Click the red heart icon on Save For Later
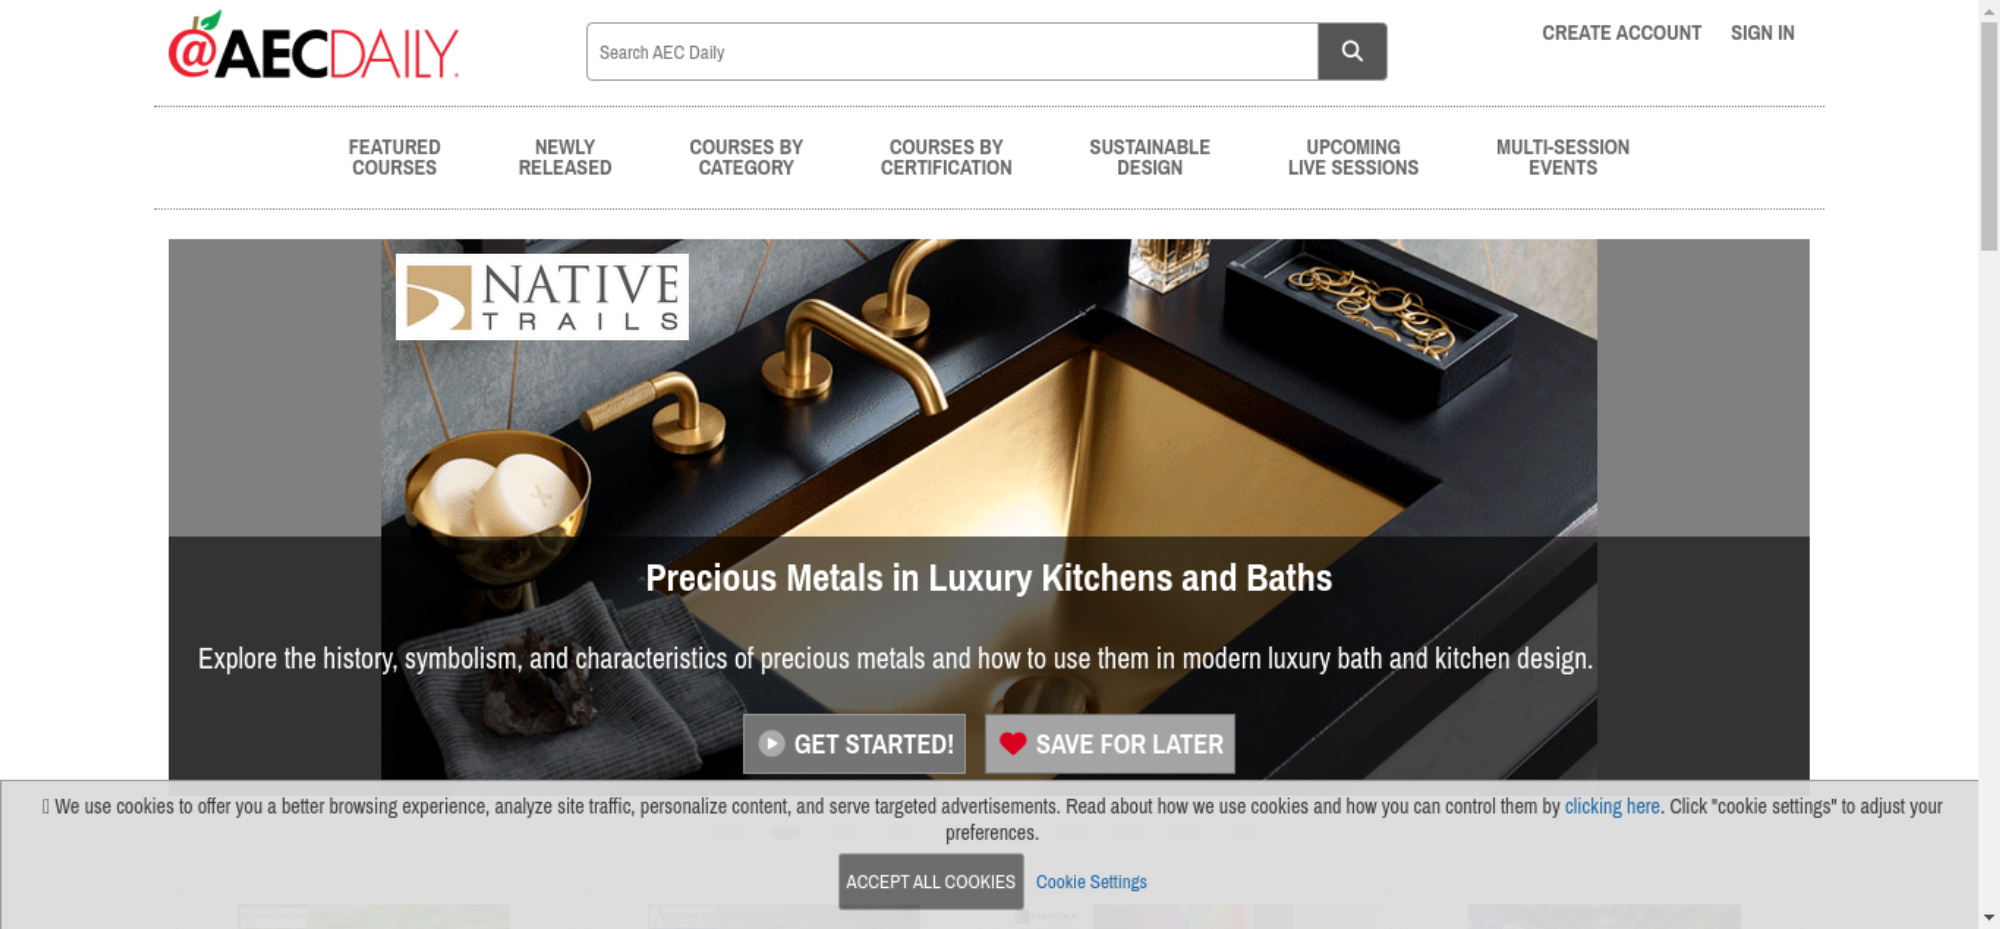This screenshot has height=929, width=2000. (x=1013, y=743)
